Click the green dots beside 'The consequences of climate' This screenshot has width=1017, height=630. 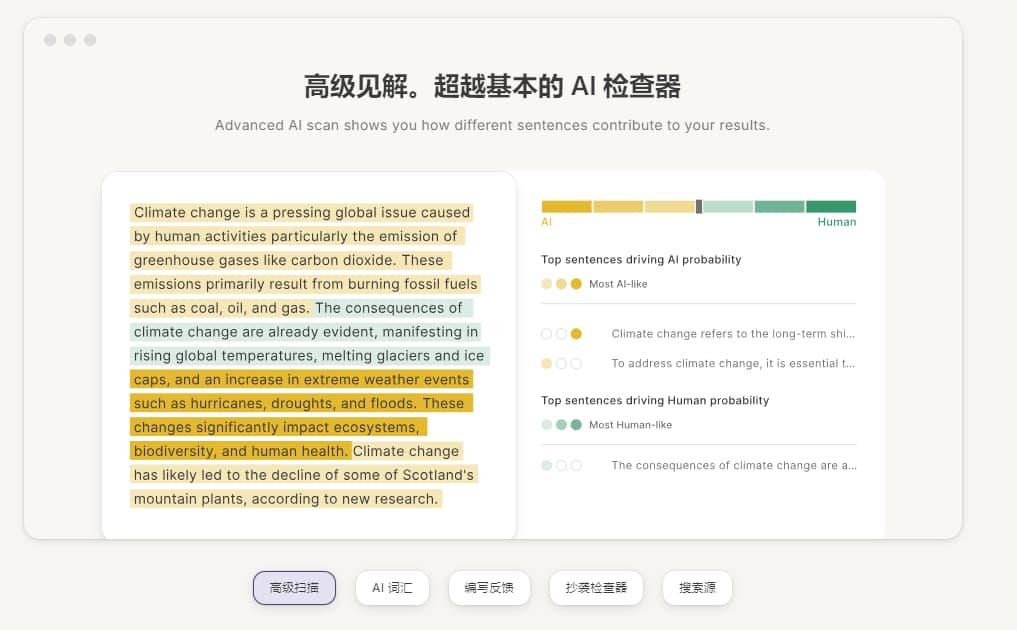[561, 466]
